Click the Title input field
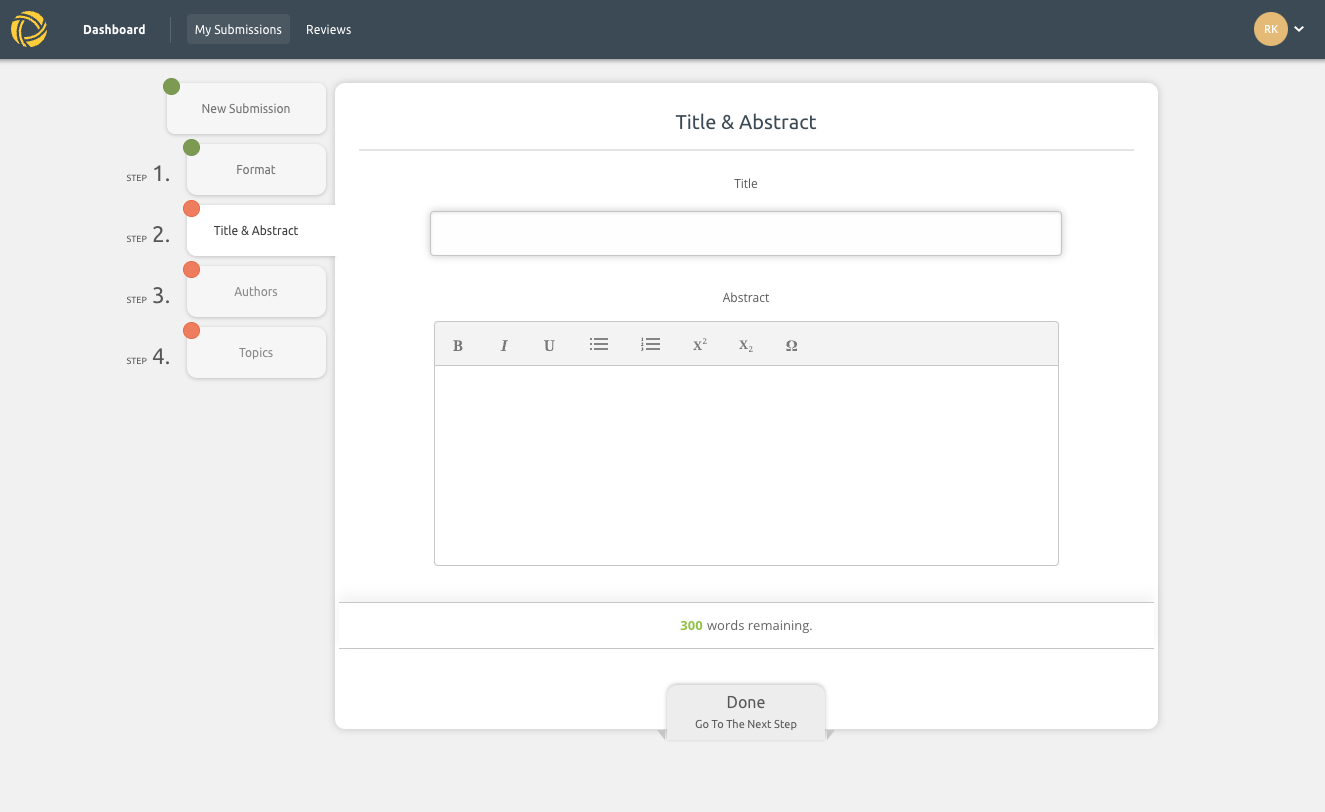 click(x=745, y=234)
